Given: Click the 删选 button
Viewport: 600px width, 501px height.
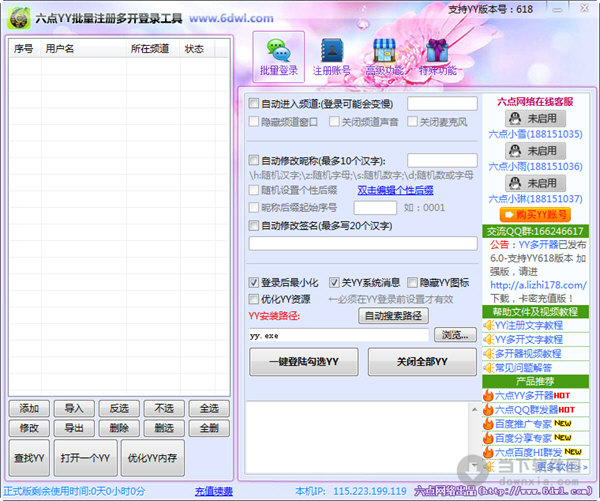Looking at the screenshot, I should point(164,428).
